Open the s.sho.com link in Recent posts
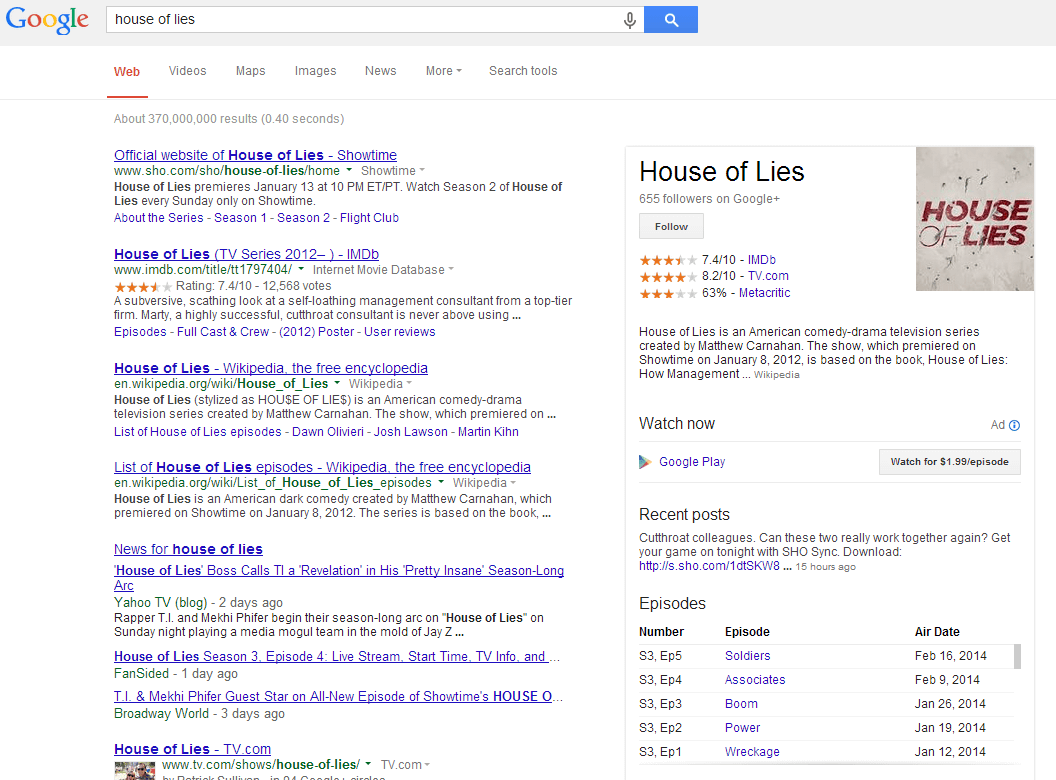The image size is (1056, 780). point(709,566)
